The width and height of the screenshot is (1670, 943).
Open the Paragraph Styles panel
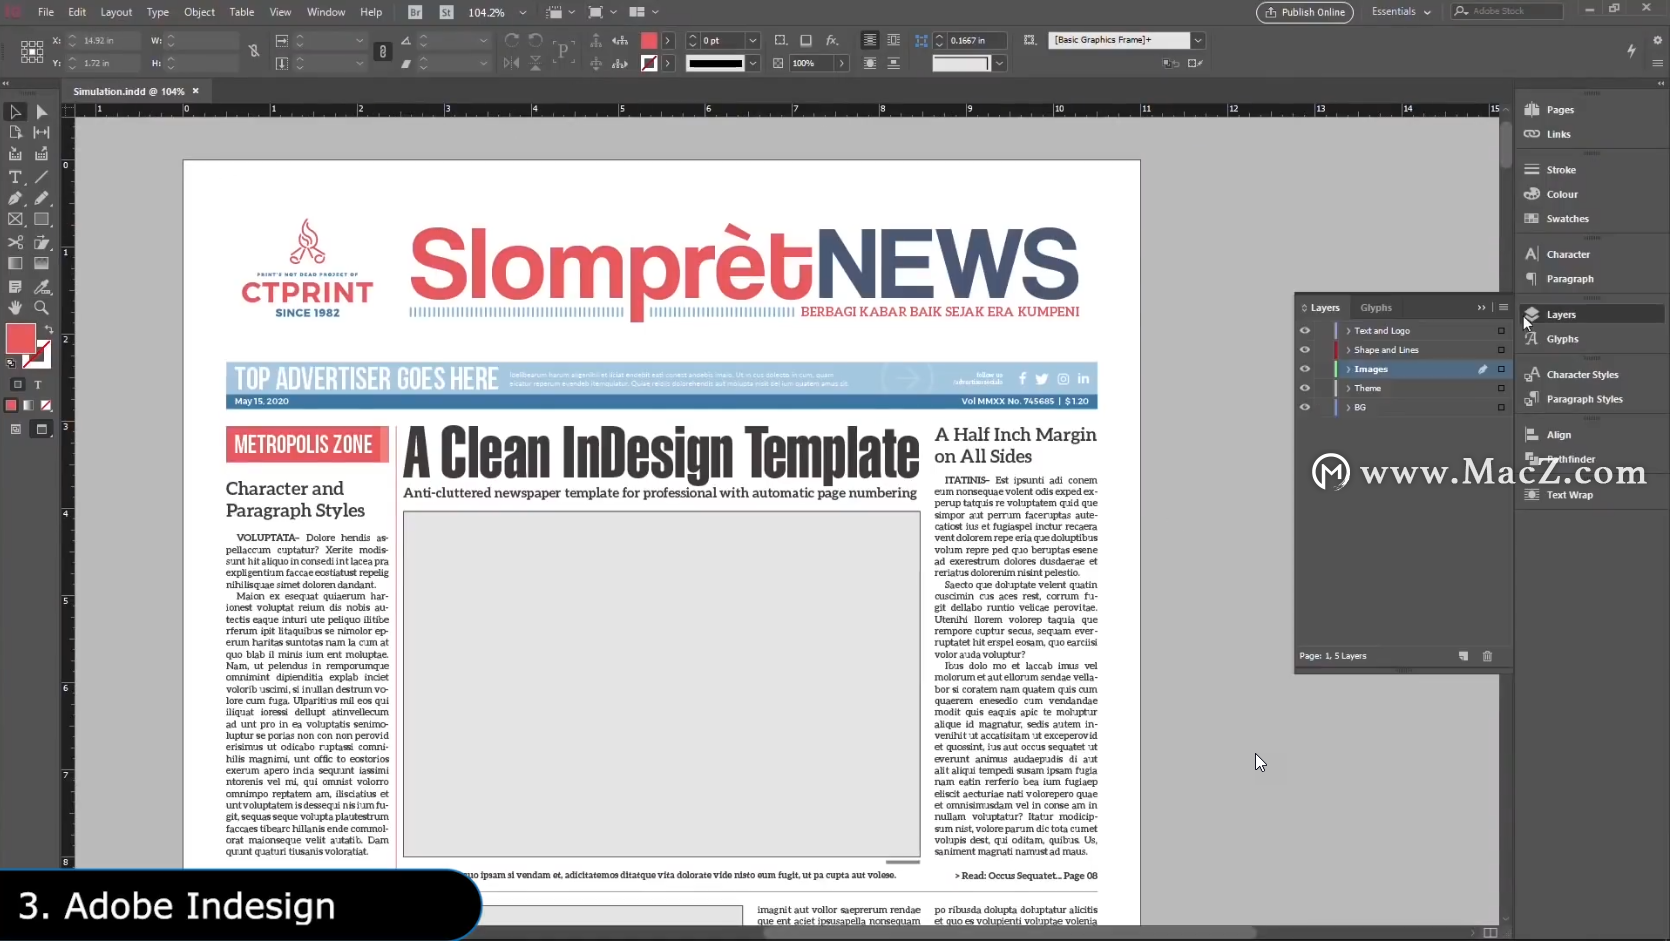tap(1584, 399)
